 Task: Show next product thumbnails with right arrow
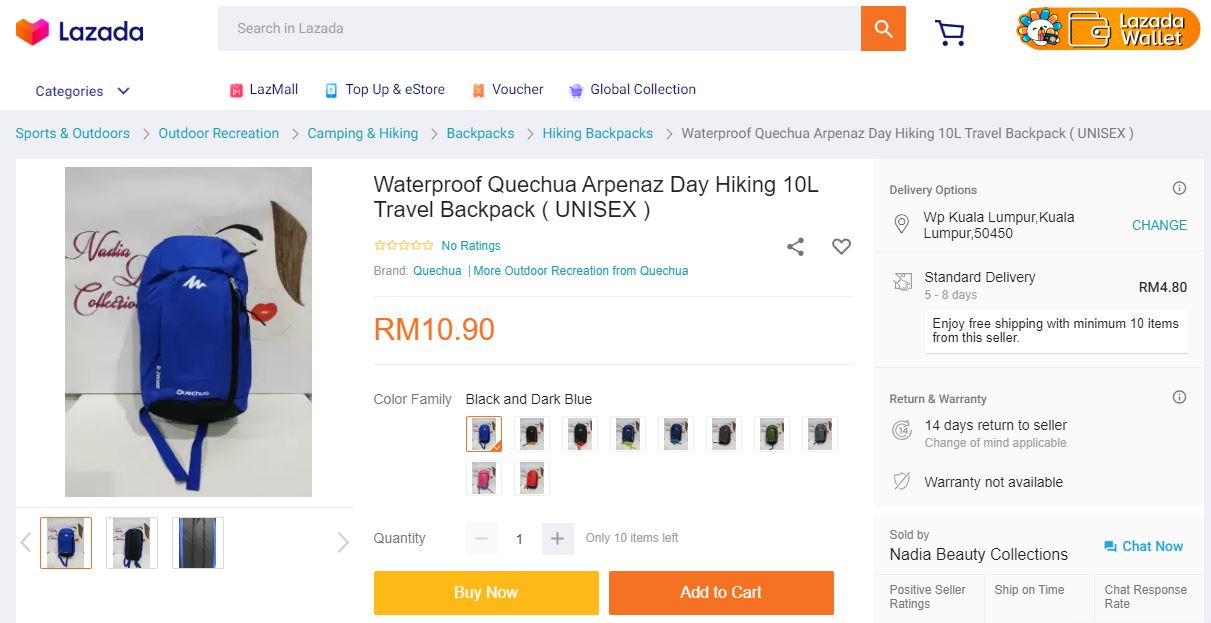point(343,542)
